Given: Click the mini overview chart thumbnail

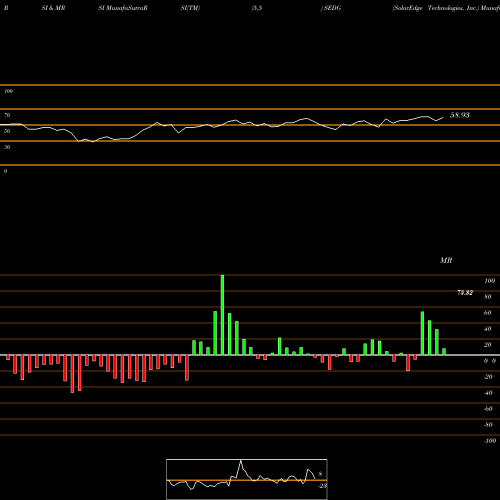Looking at the screenshot, I should (247, 479).
